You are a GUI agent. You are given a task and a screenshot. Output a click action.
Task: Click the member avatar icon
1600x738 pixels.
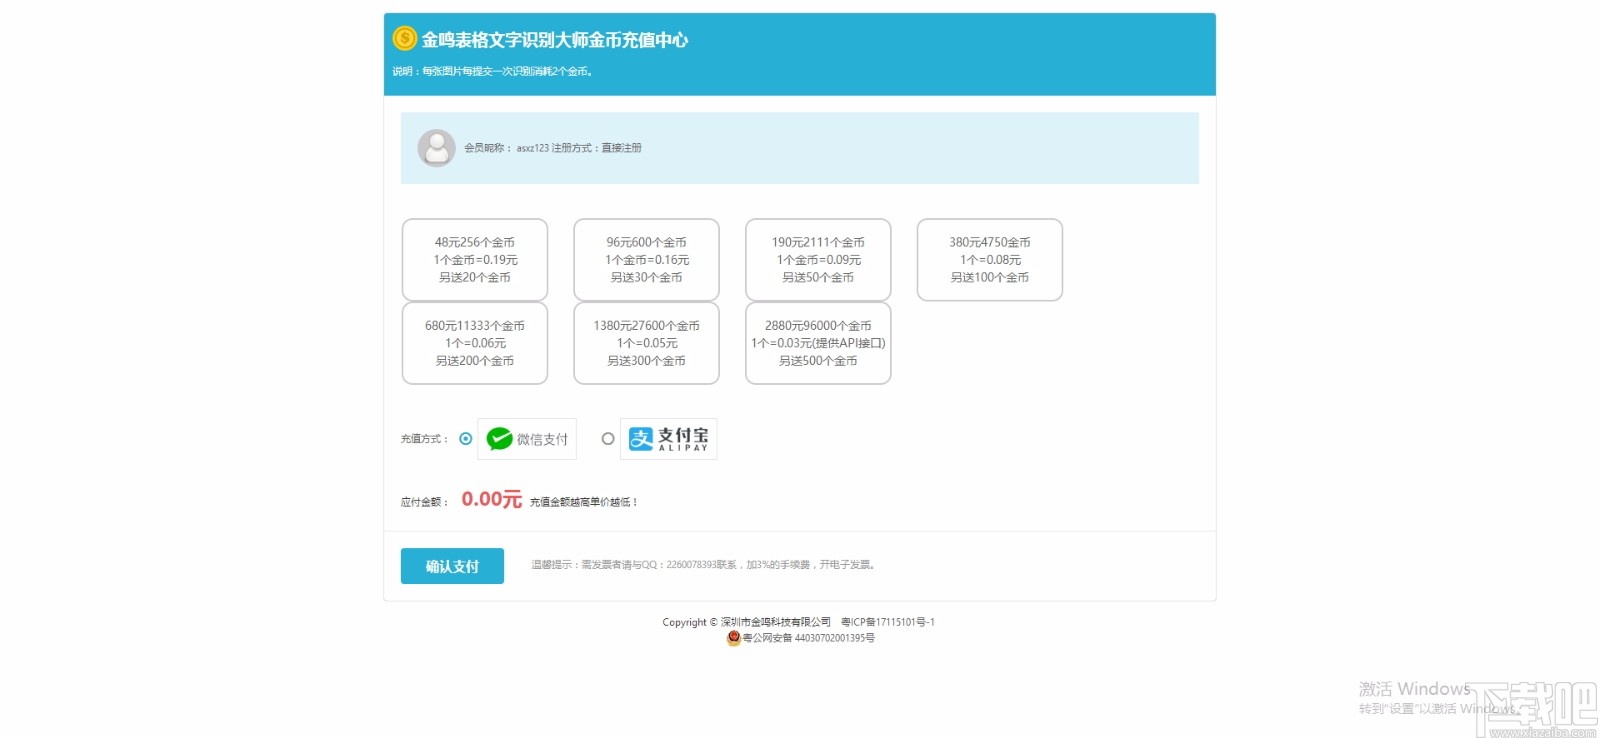(436, 148)
